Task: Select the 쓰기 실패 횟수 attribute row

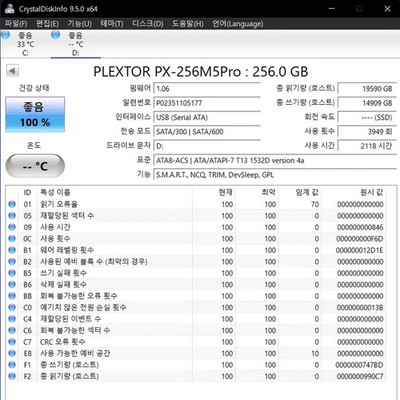Action: point(197,273)
